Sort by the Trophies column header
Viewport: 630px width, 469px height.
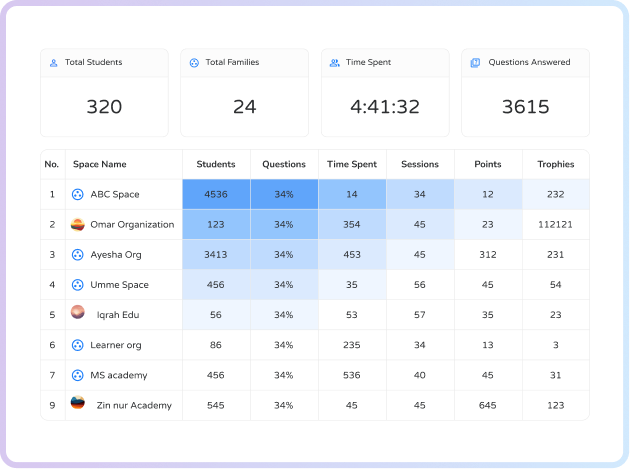(x=555, y=164)
